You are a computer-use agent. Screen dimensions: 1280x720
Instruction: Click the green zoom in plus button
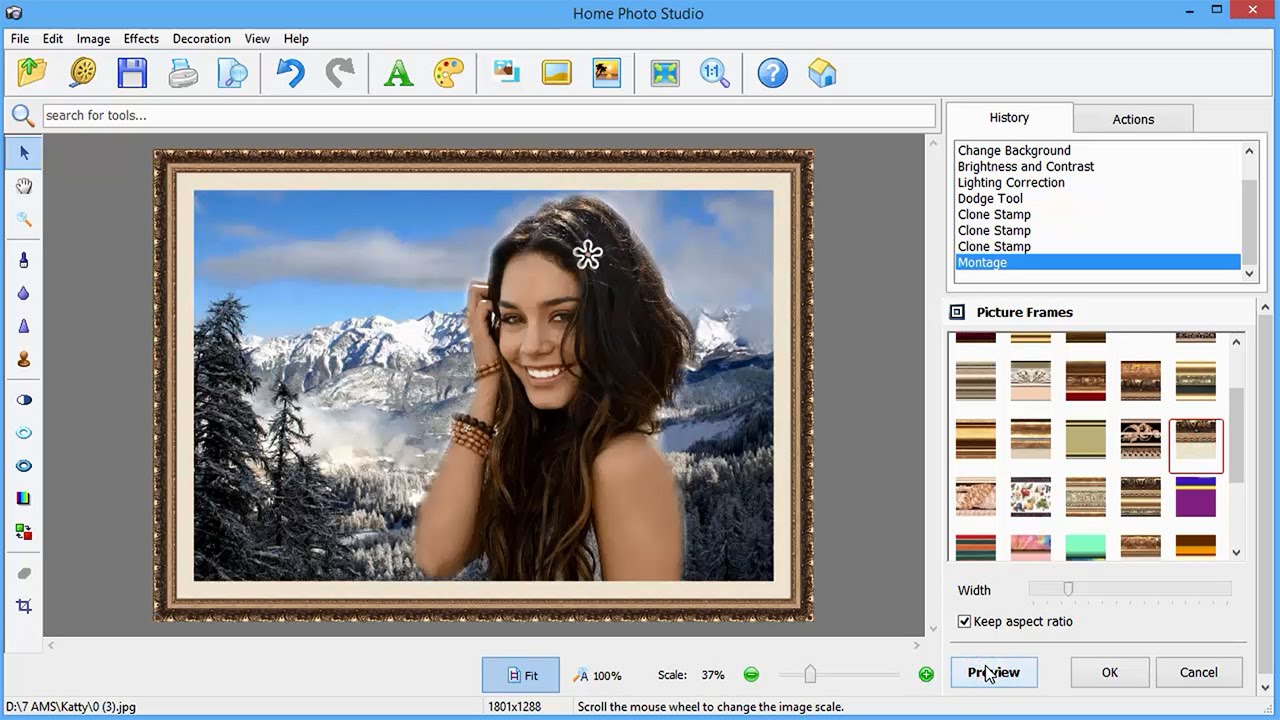[x=926, y=675]
